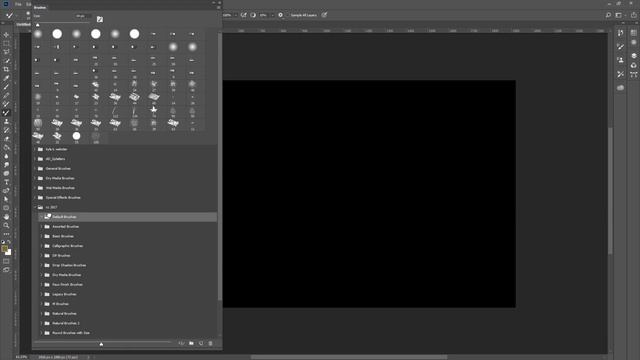The image size is (640, 360).
Task: Create new brush icon in Brushes panel
Action: pyautogui.click(x=201, y=343)
